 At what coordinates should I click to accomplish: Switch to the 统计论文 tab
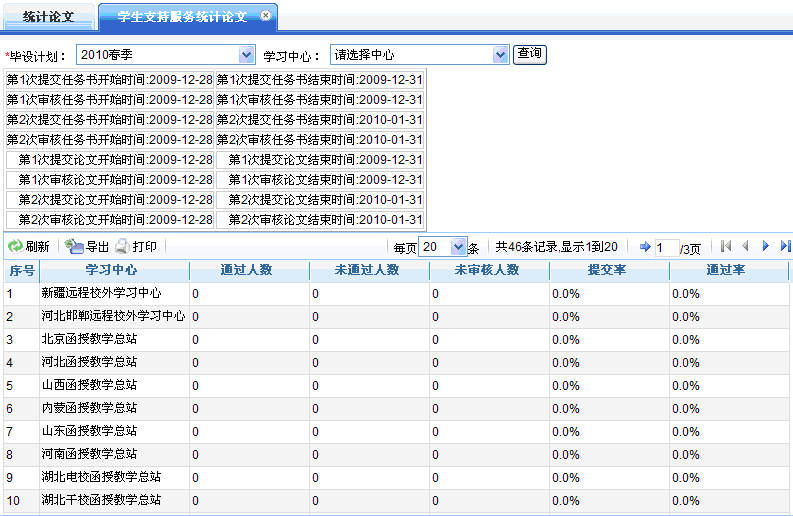click(49, 17)
